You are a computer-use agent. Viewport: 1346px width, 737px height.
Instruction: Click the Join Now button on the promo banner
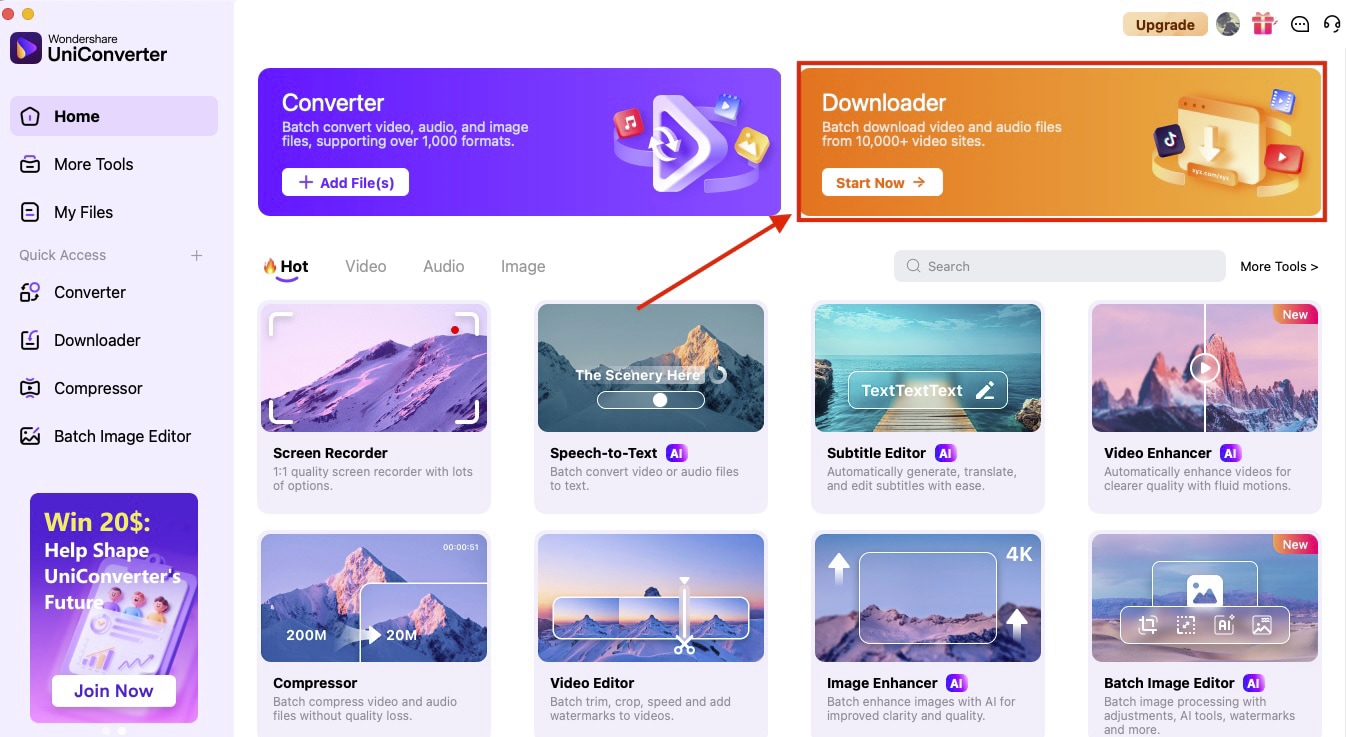(x=114, y=691)
